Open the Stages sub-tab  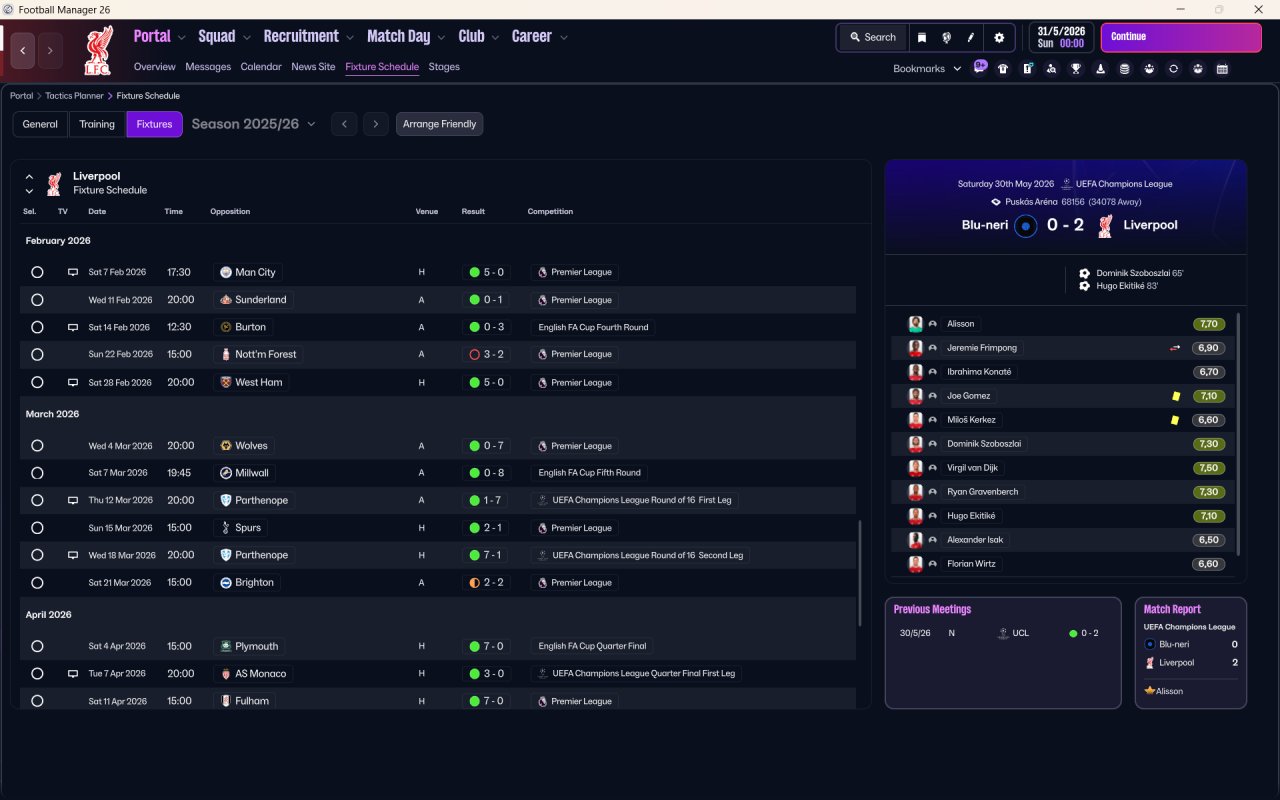click(x=444, y=67)
